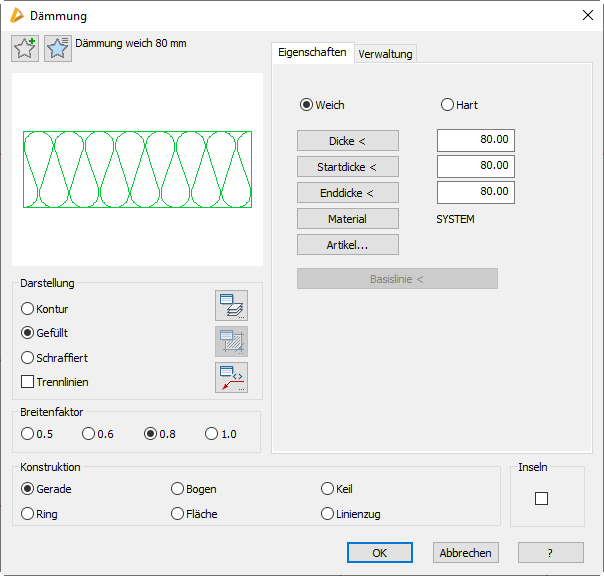Enable the Trennlinien checkbox
This screenshot has height=576, width=604.
point(28,382)
